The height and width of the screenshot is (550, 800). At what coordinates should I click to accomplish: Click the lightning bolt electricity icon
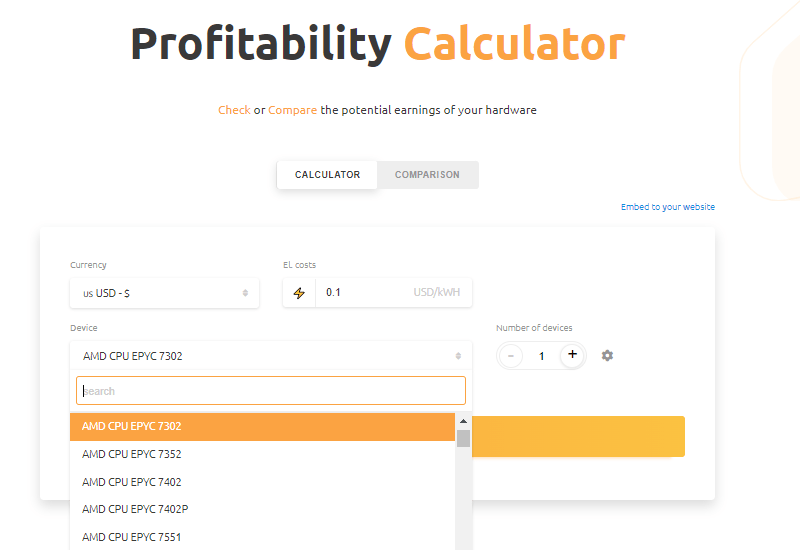[299, 293]
